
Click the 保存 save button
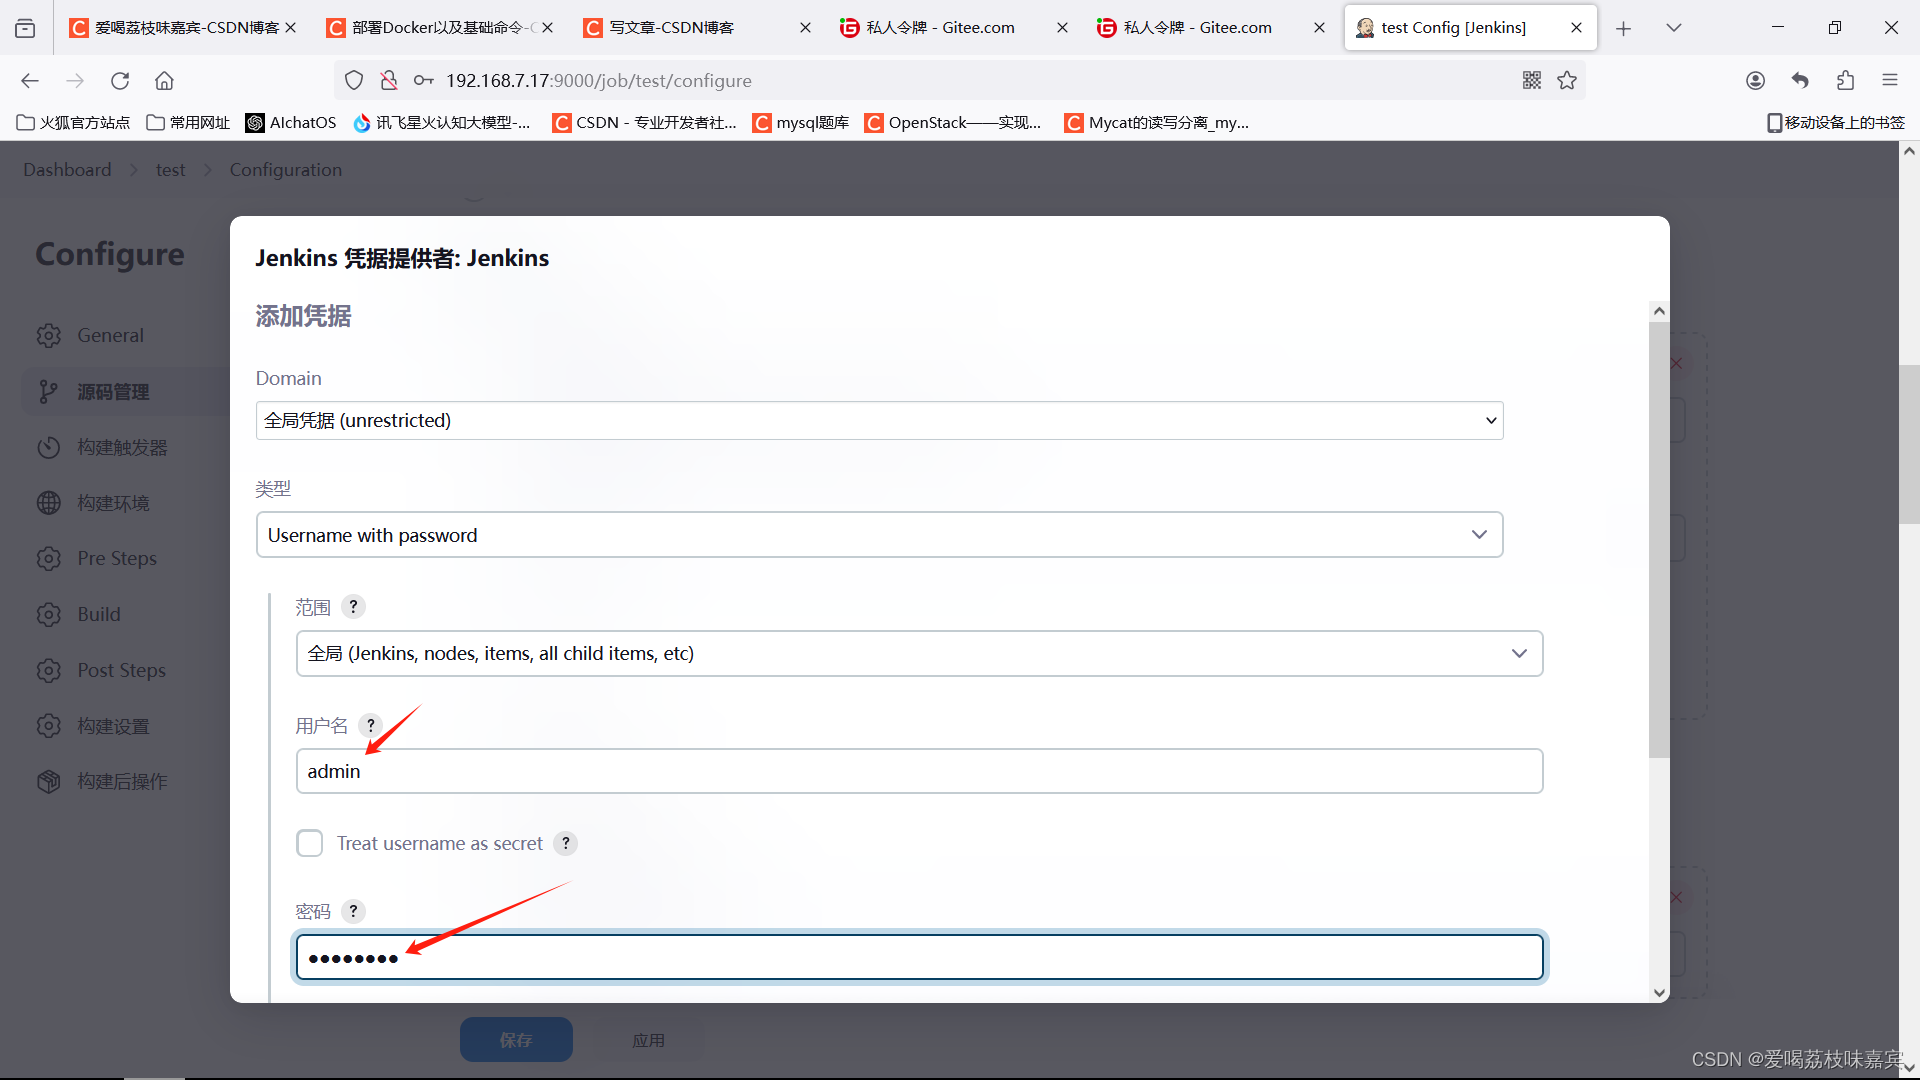pos(516,1040)
